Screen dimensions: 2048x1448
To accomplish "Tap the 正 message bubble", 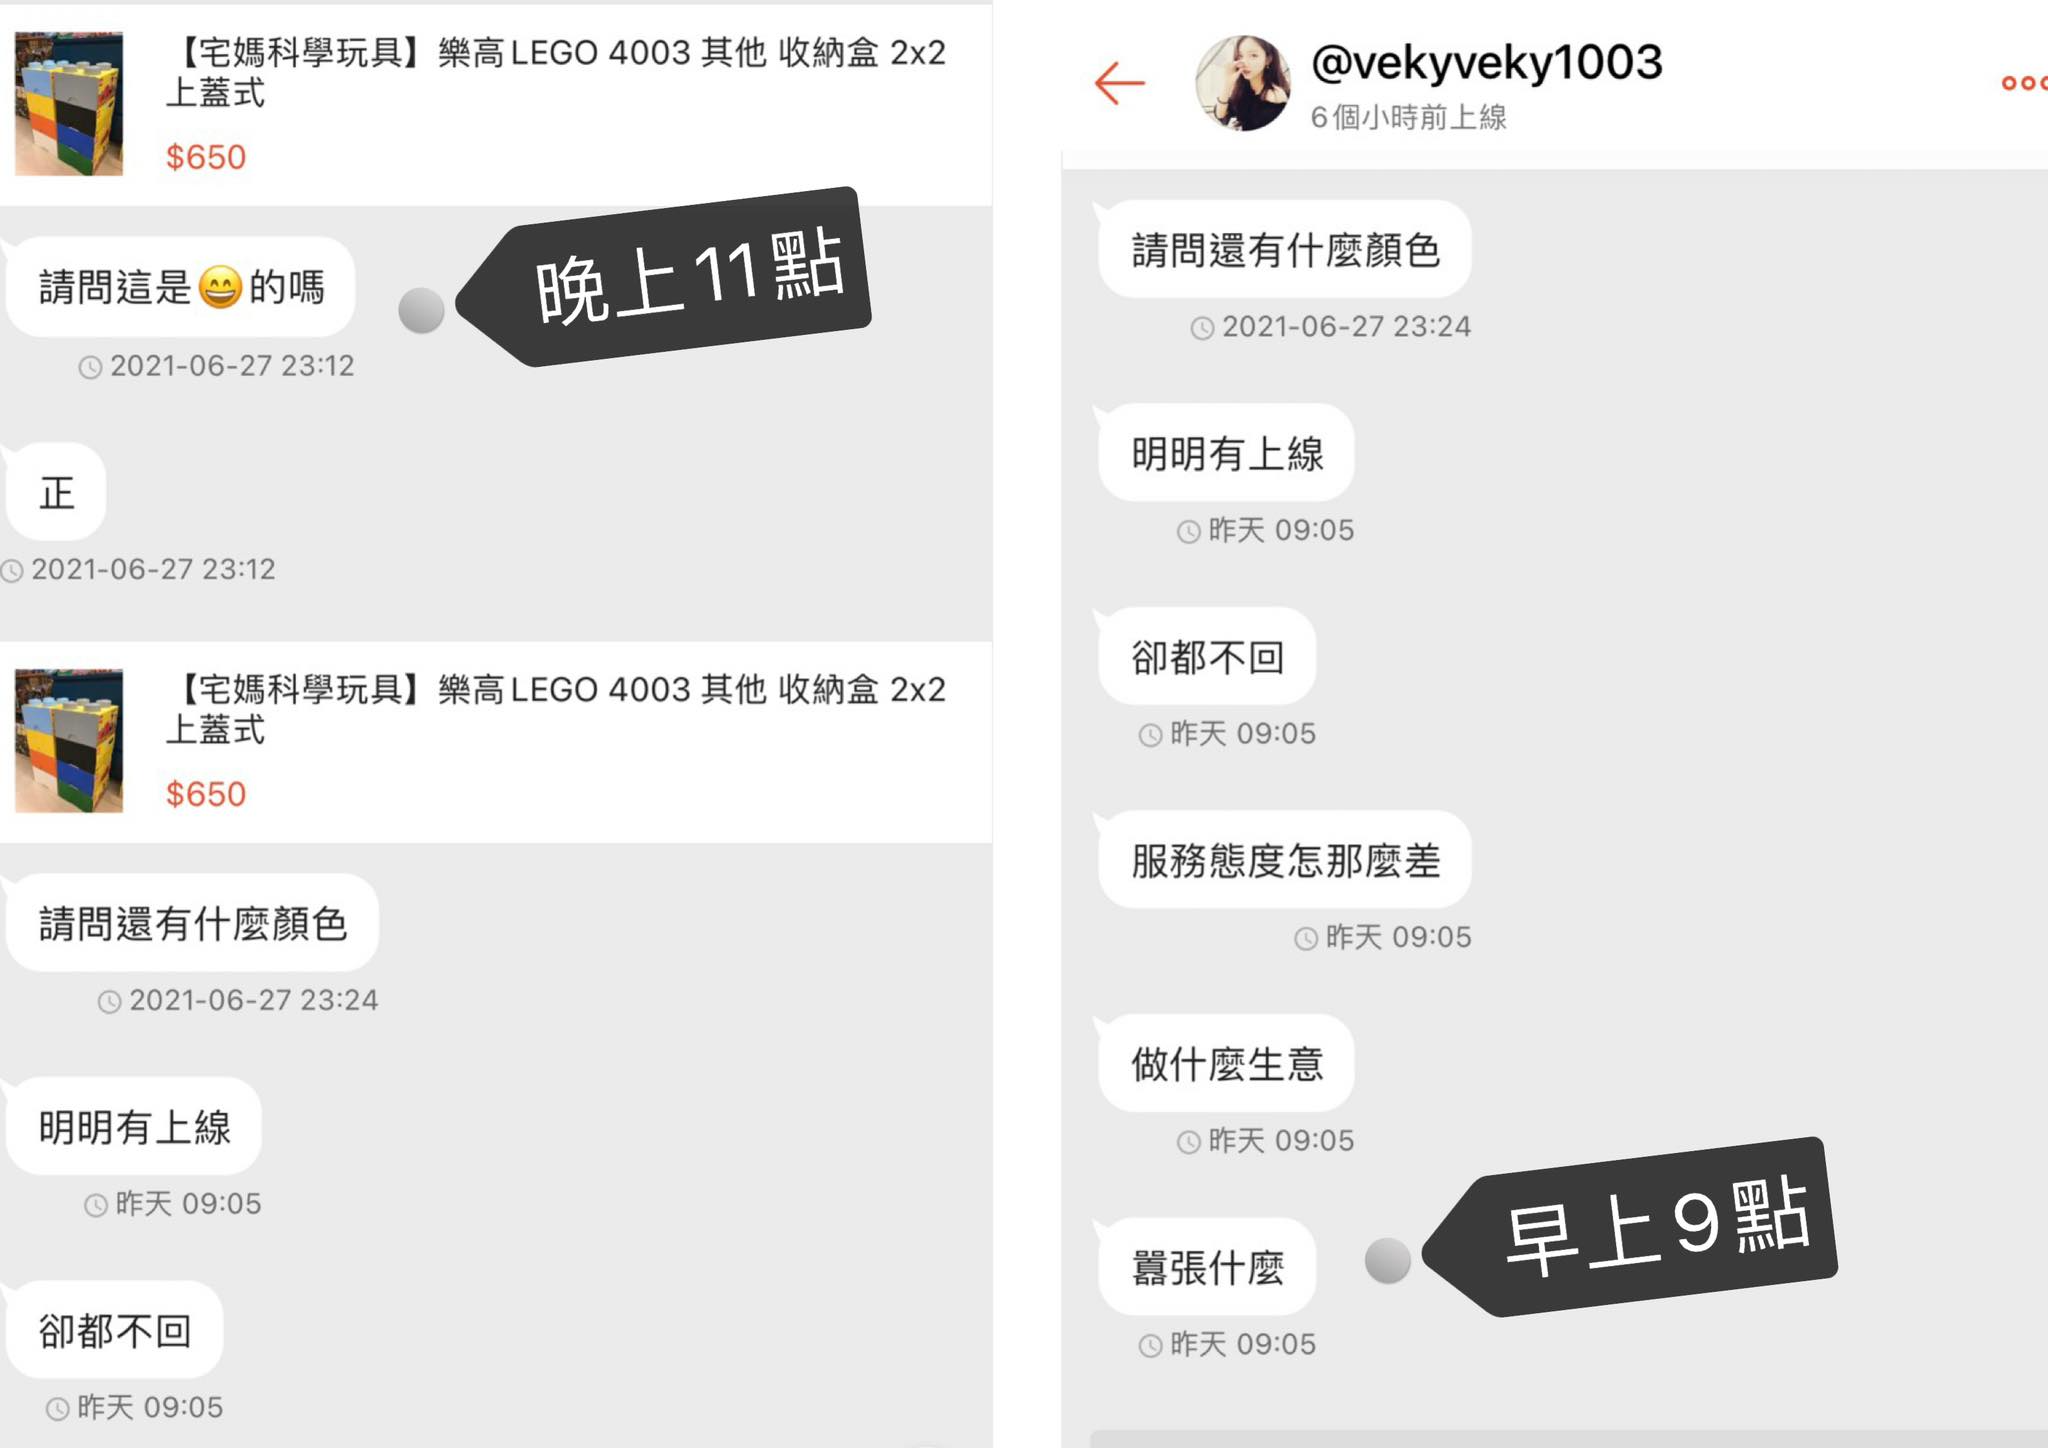I will (x=56, y=492).
